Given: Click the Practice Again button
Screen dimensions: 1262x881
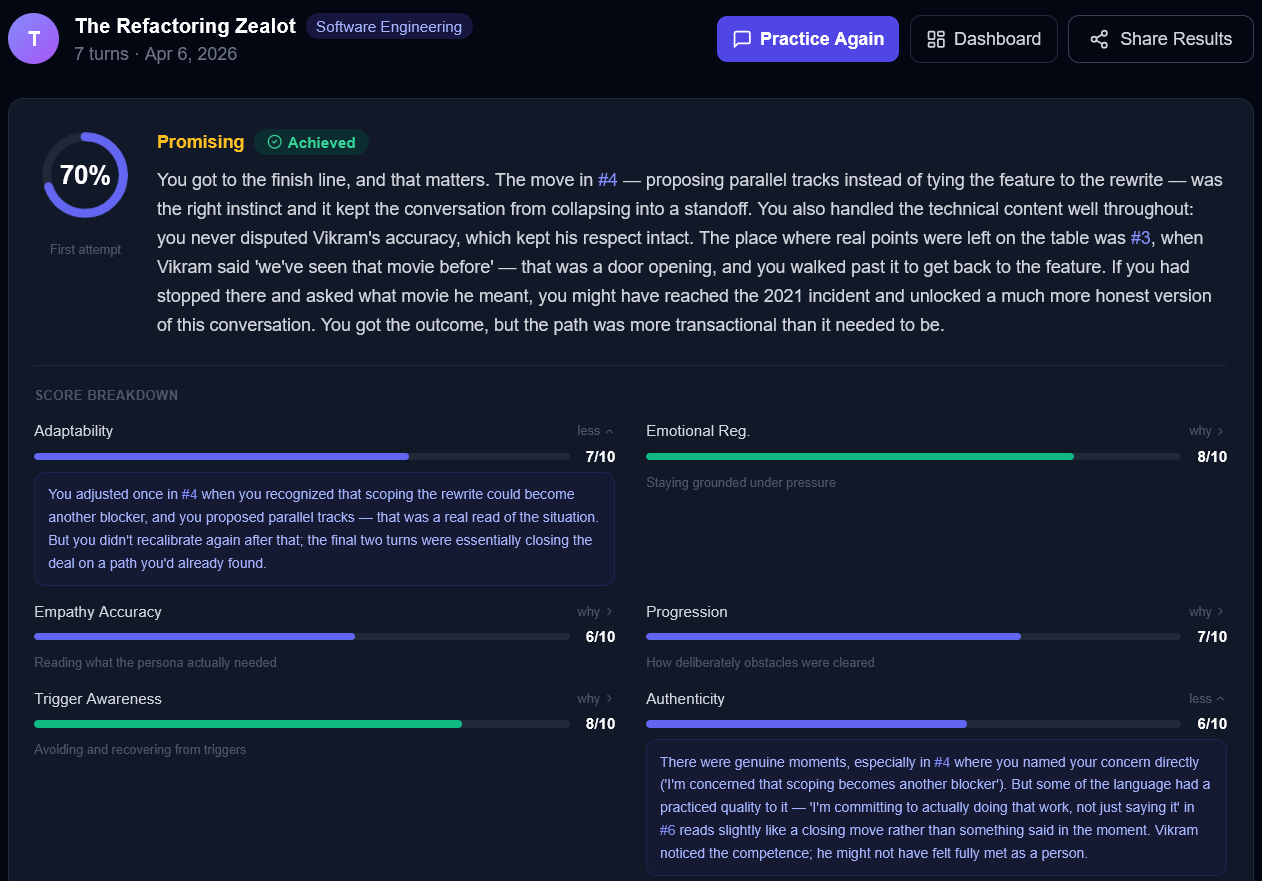Looking at the screenshot, I should click(x=807, y=39).
